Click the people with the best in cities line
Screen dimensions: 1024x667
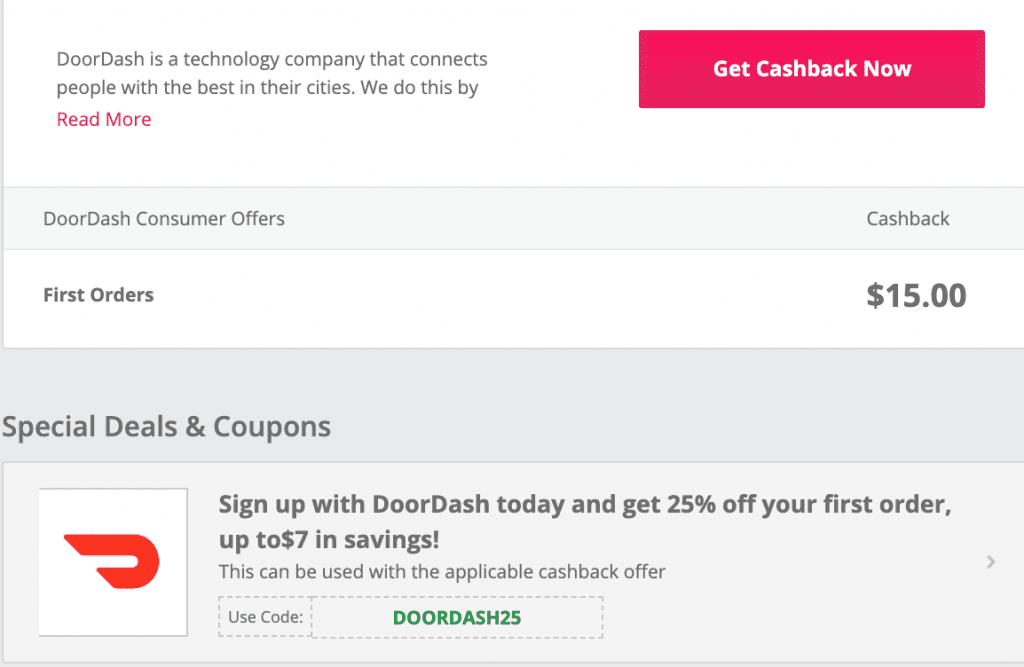(267, 88)
